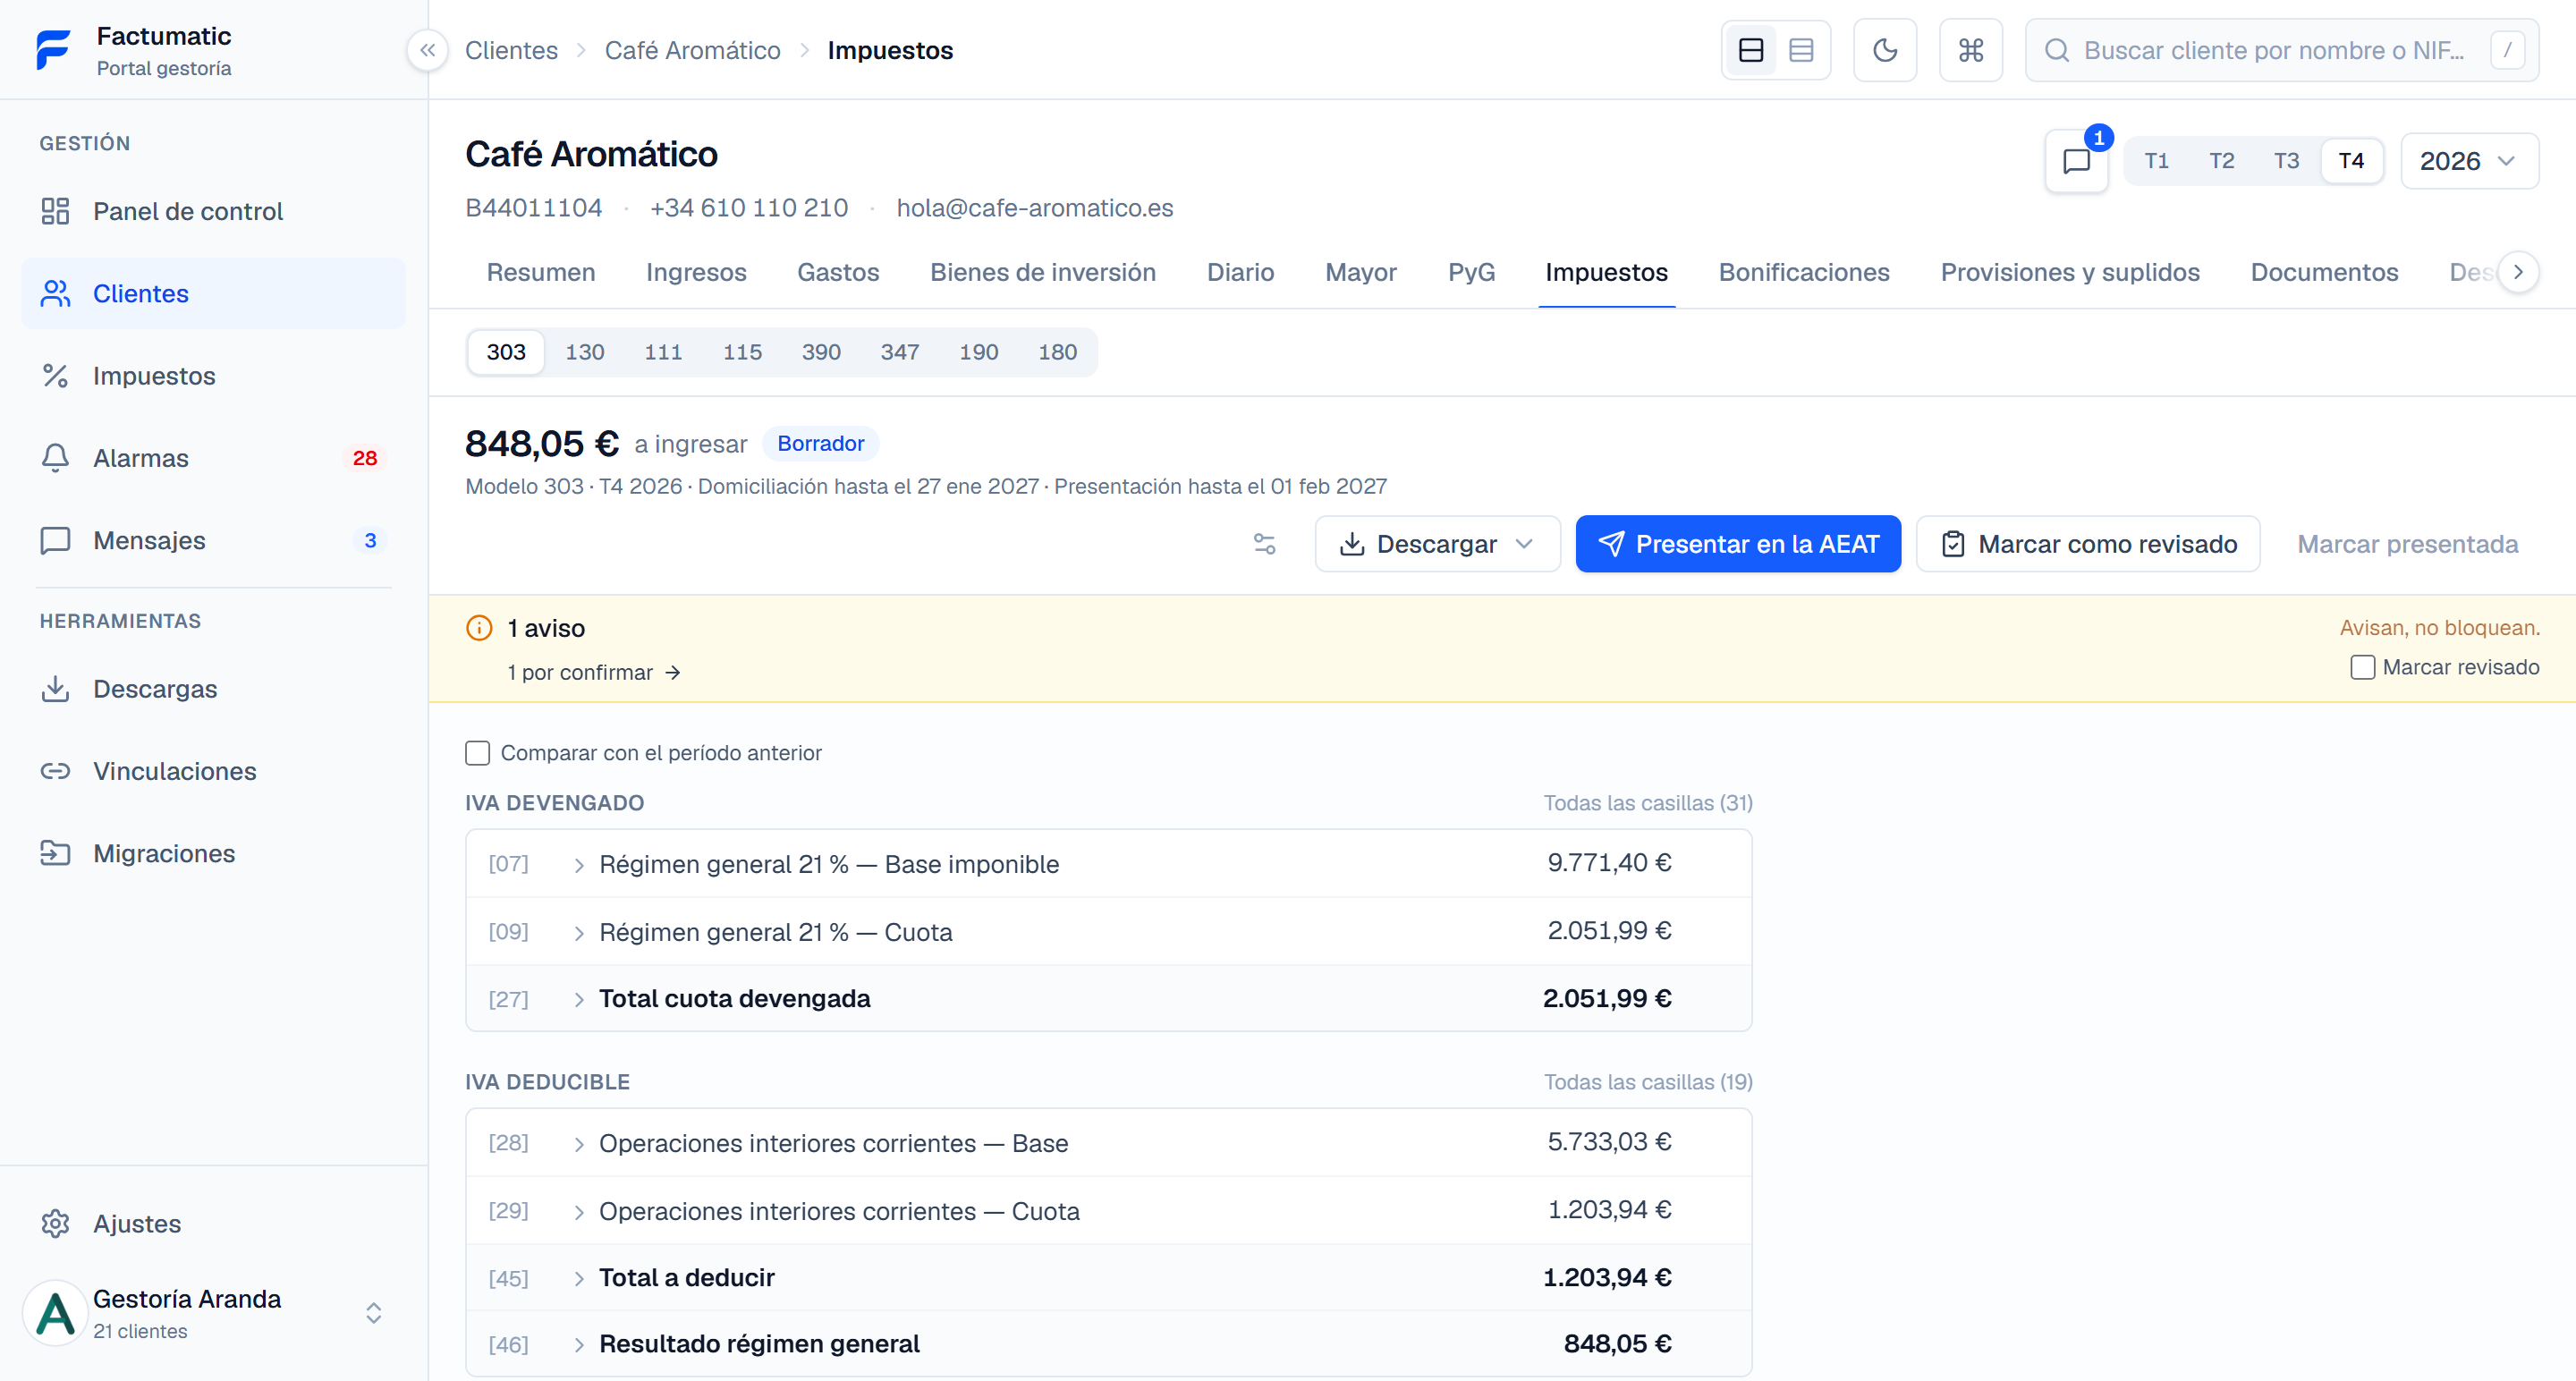Check the Marcar revisado box
The height and width of the screenshot is (1381, 2576).
pyautogui.click(x=2362, y=667)
